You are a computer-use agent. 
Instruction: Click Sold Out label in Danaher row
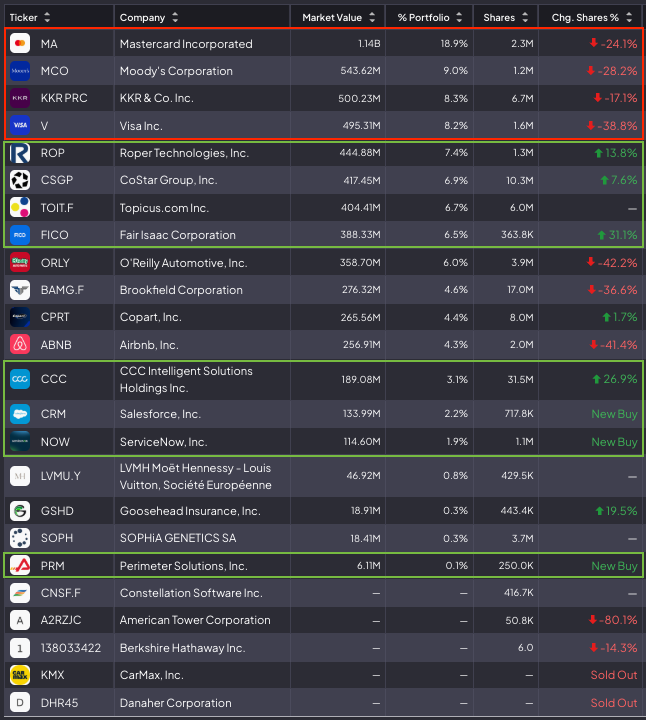click(x=614, y=703)
